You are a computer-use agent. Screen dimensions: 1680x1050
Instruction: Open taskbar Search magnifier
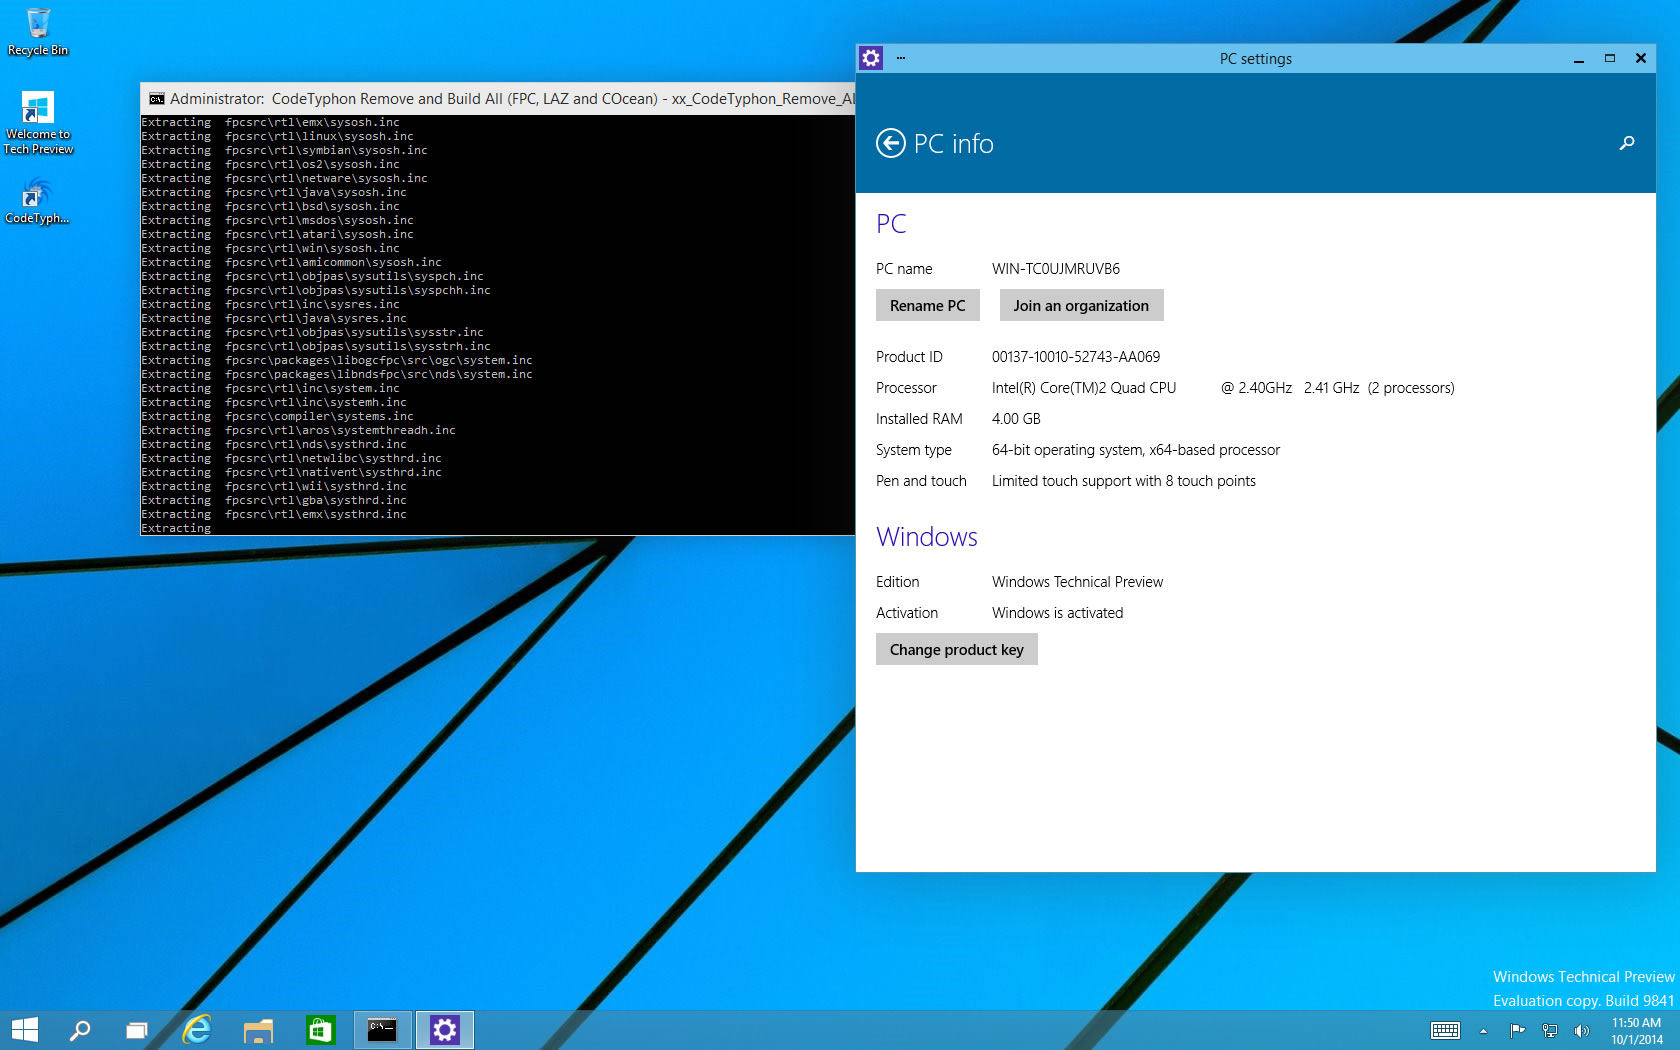tap(80, 1030)
